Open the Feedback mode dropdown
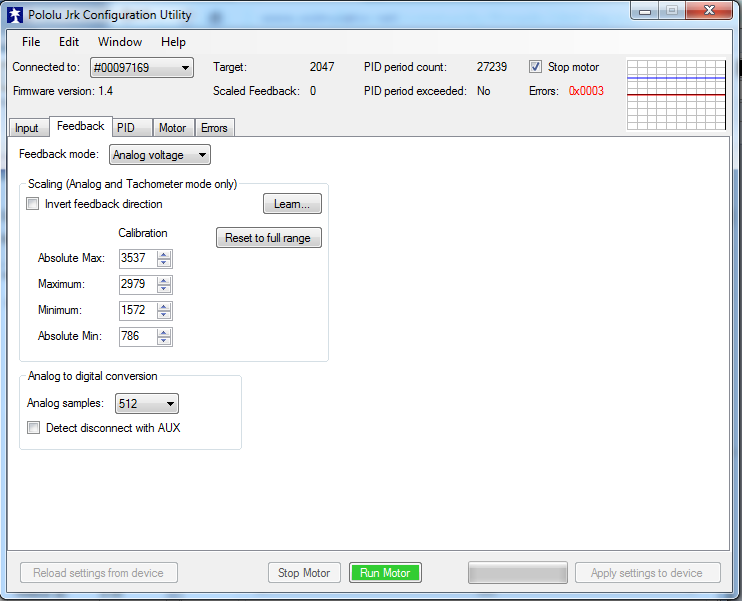Screen dimensions: 742x601 point(160,155)
